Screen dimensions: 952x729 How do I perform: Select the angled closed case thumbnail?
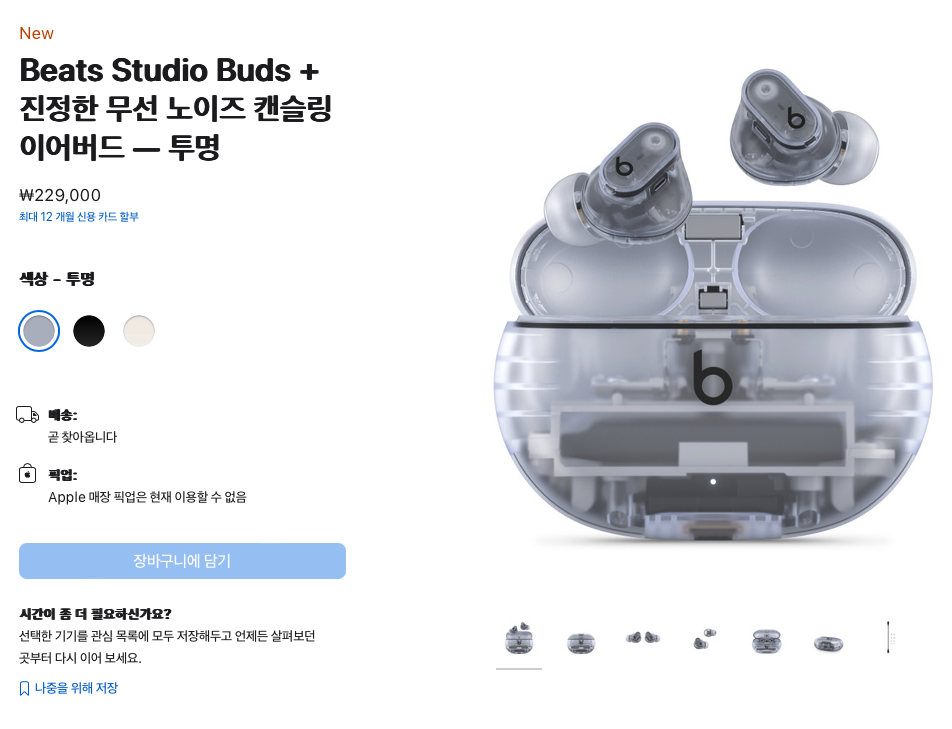click(828, 643)
